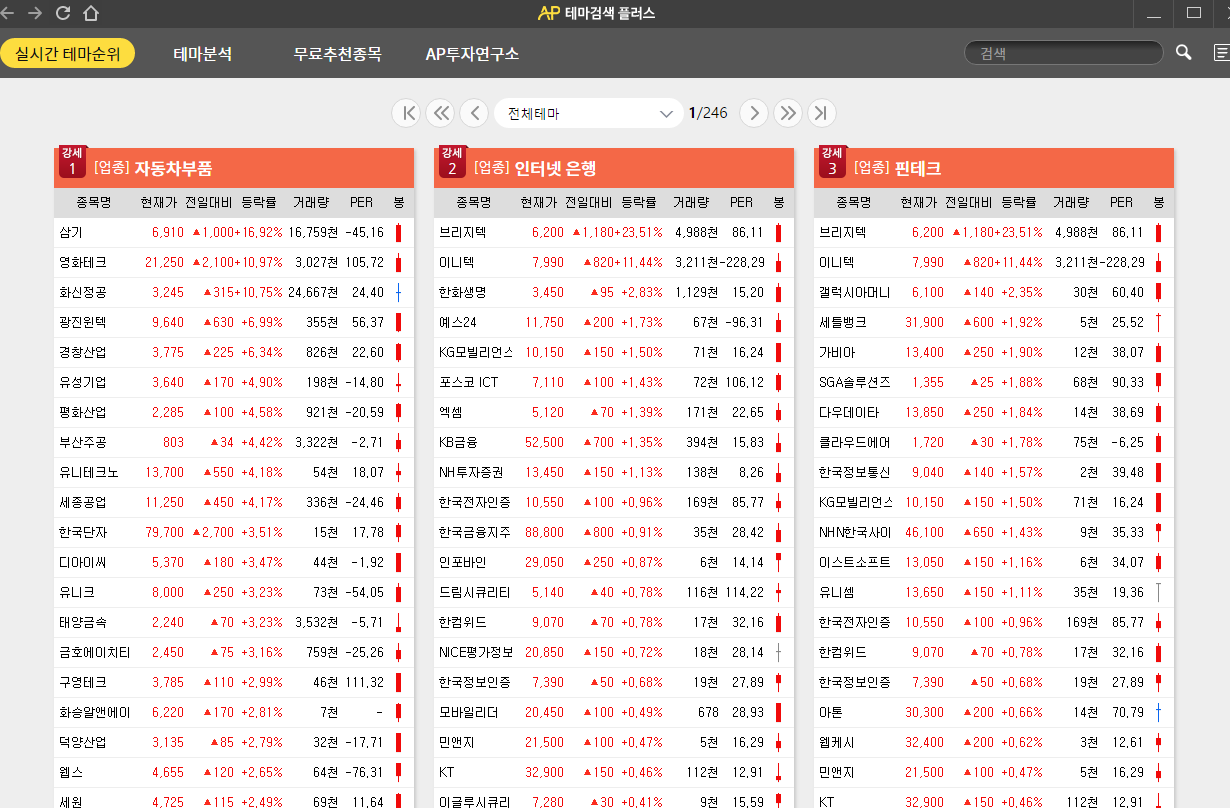Viewport: 1230px width, 808px height.
Task: Click 세틀뱅크's candlestick mark
Action: click(x=1158, y=323)
